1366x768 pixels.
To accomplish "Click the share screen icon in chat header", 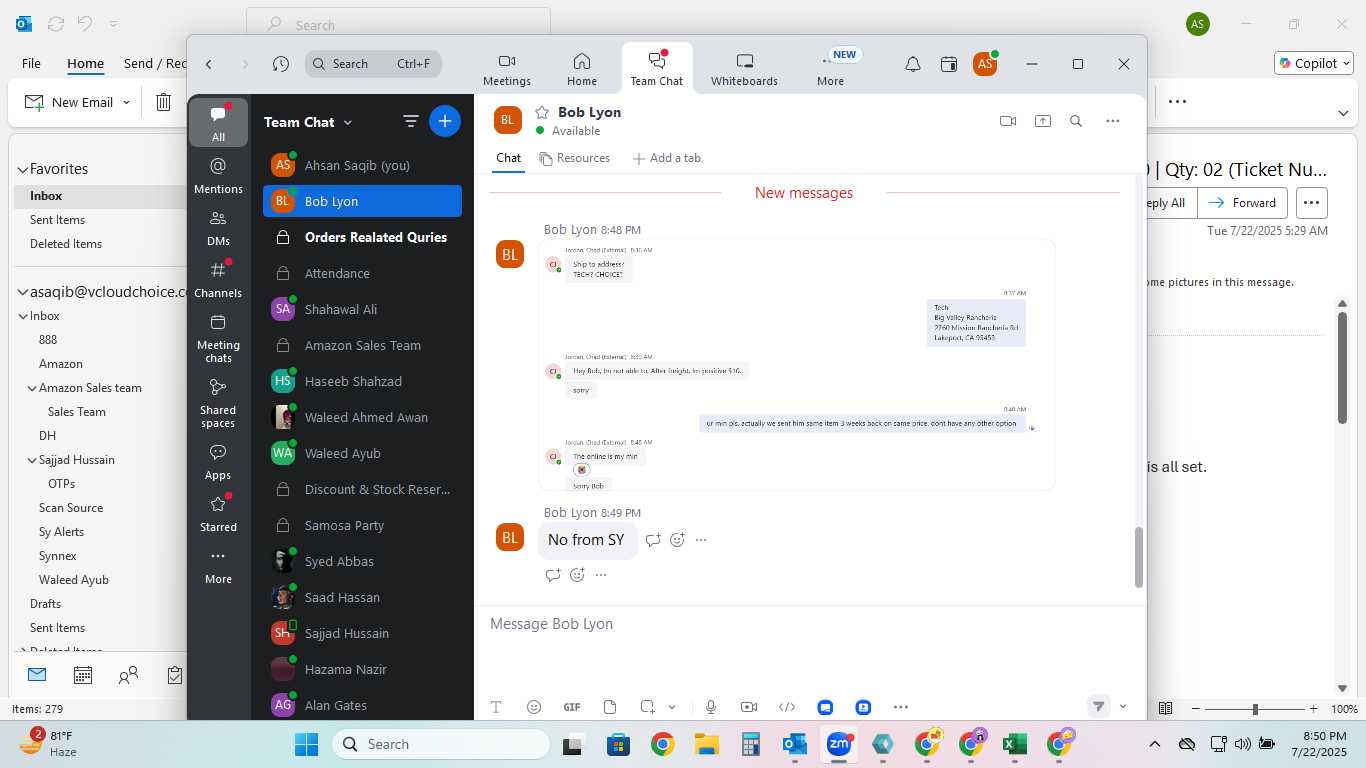I will pyautogui.click(x=1042, y=121).
